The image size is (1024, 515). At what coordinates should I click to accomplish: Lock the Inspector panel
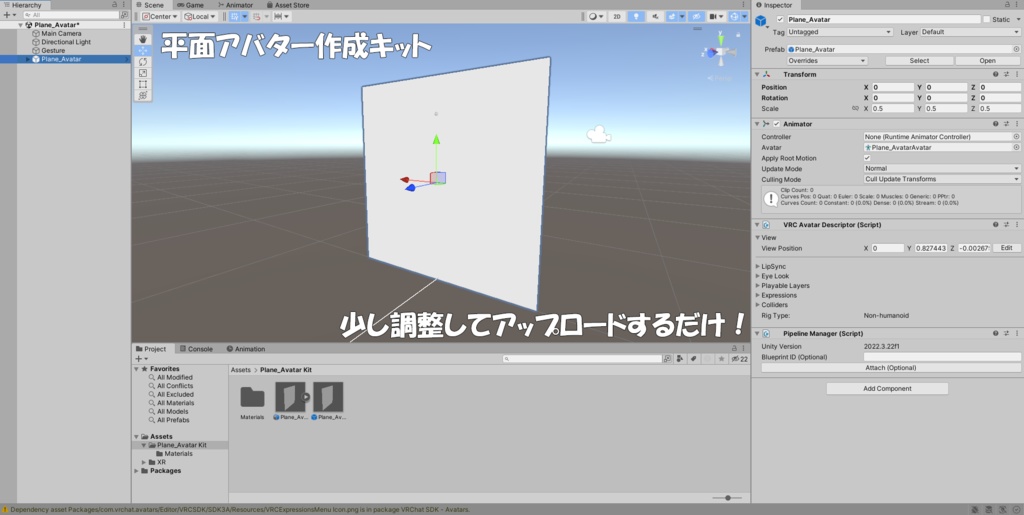click(x=1010, y=5)
